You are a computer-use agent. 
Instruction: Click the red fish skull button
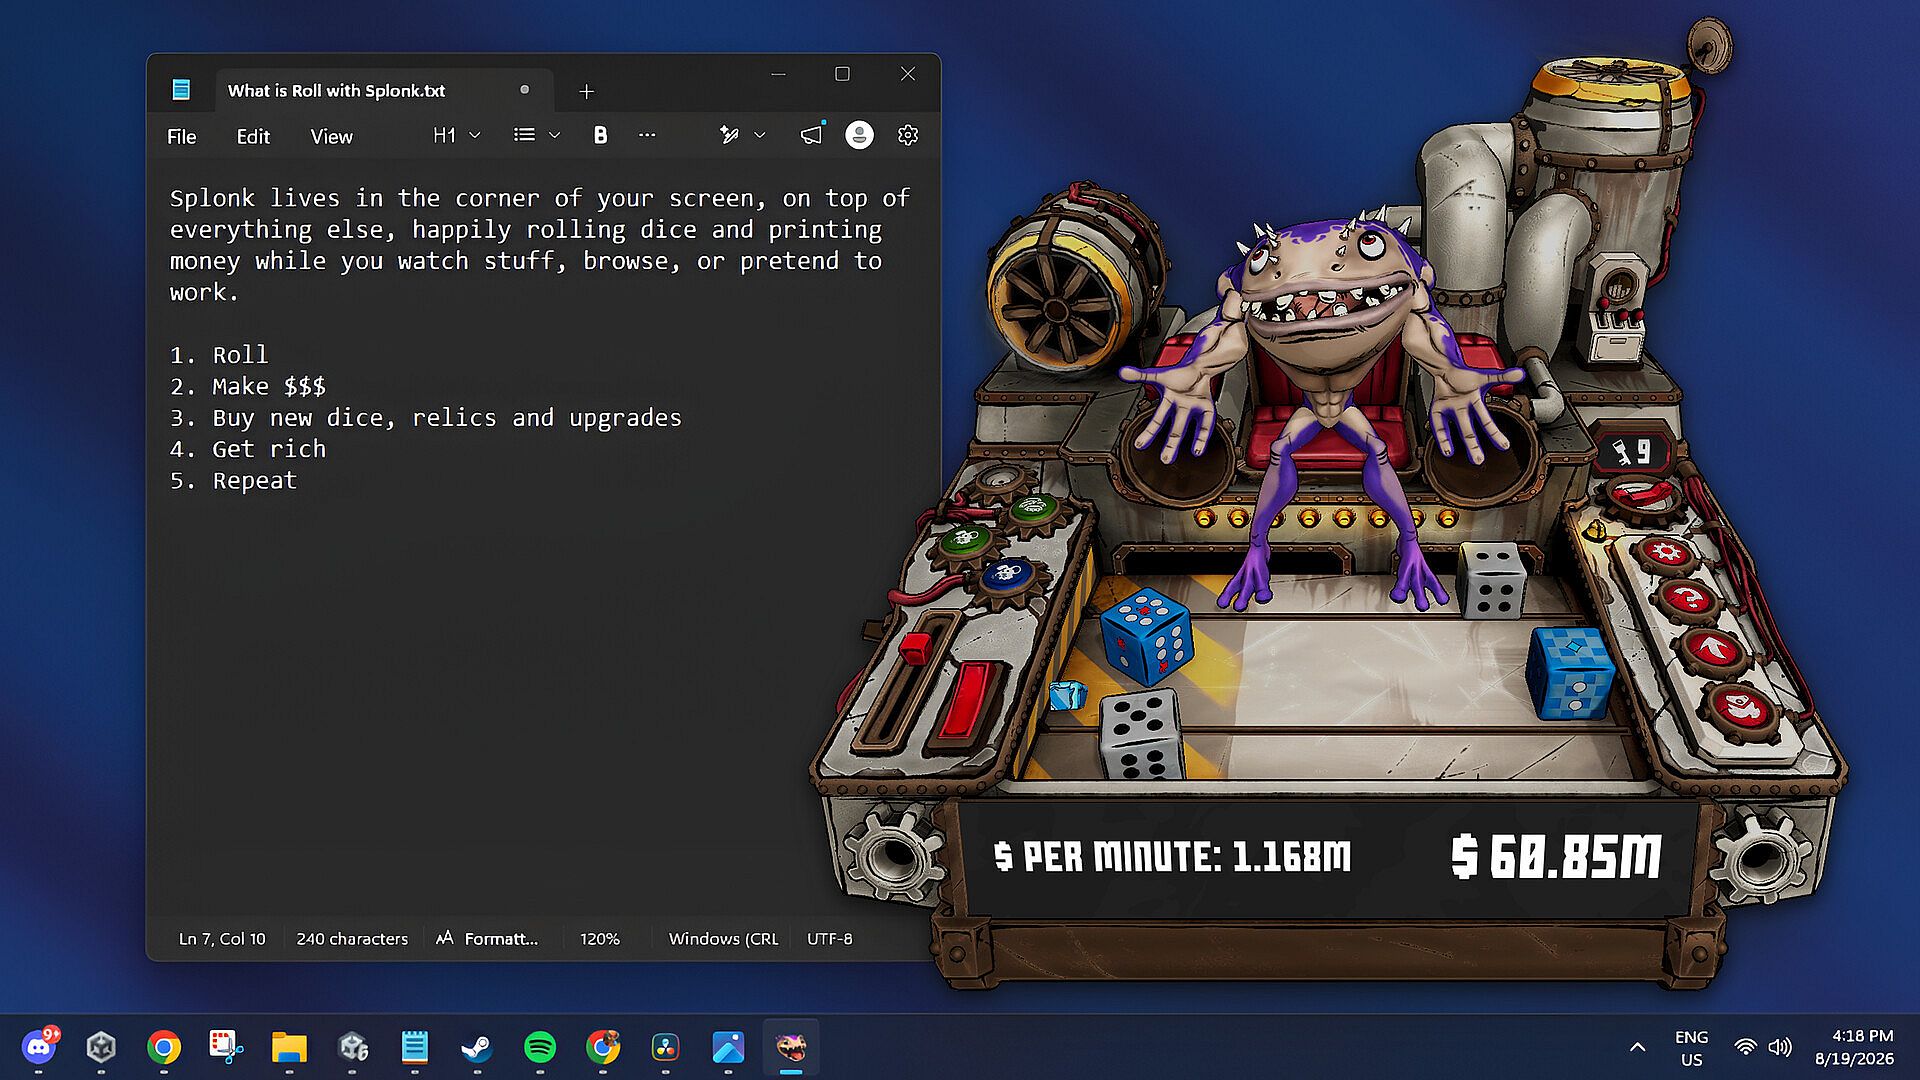(x=1742, y=708)
